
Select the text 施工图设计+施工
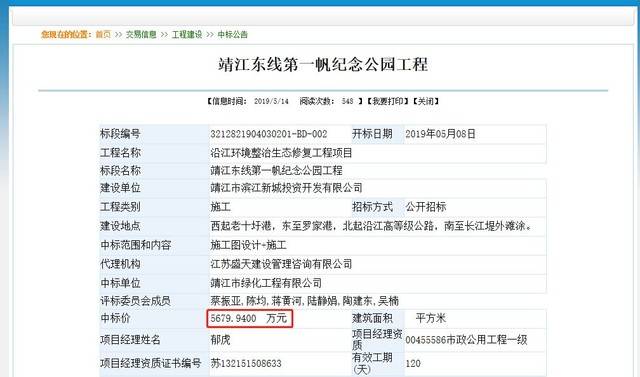coord(249,245)
